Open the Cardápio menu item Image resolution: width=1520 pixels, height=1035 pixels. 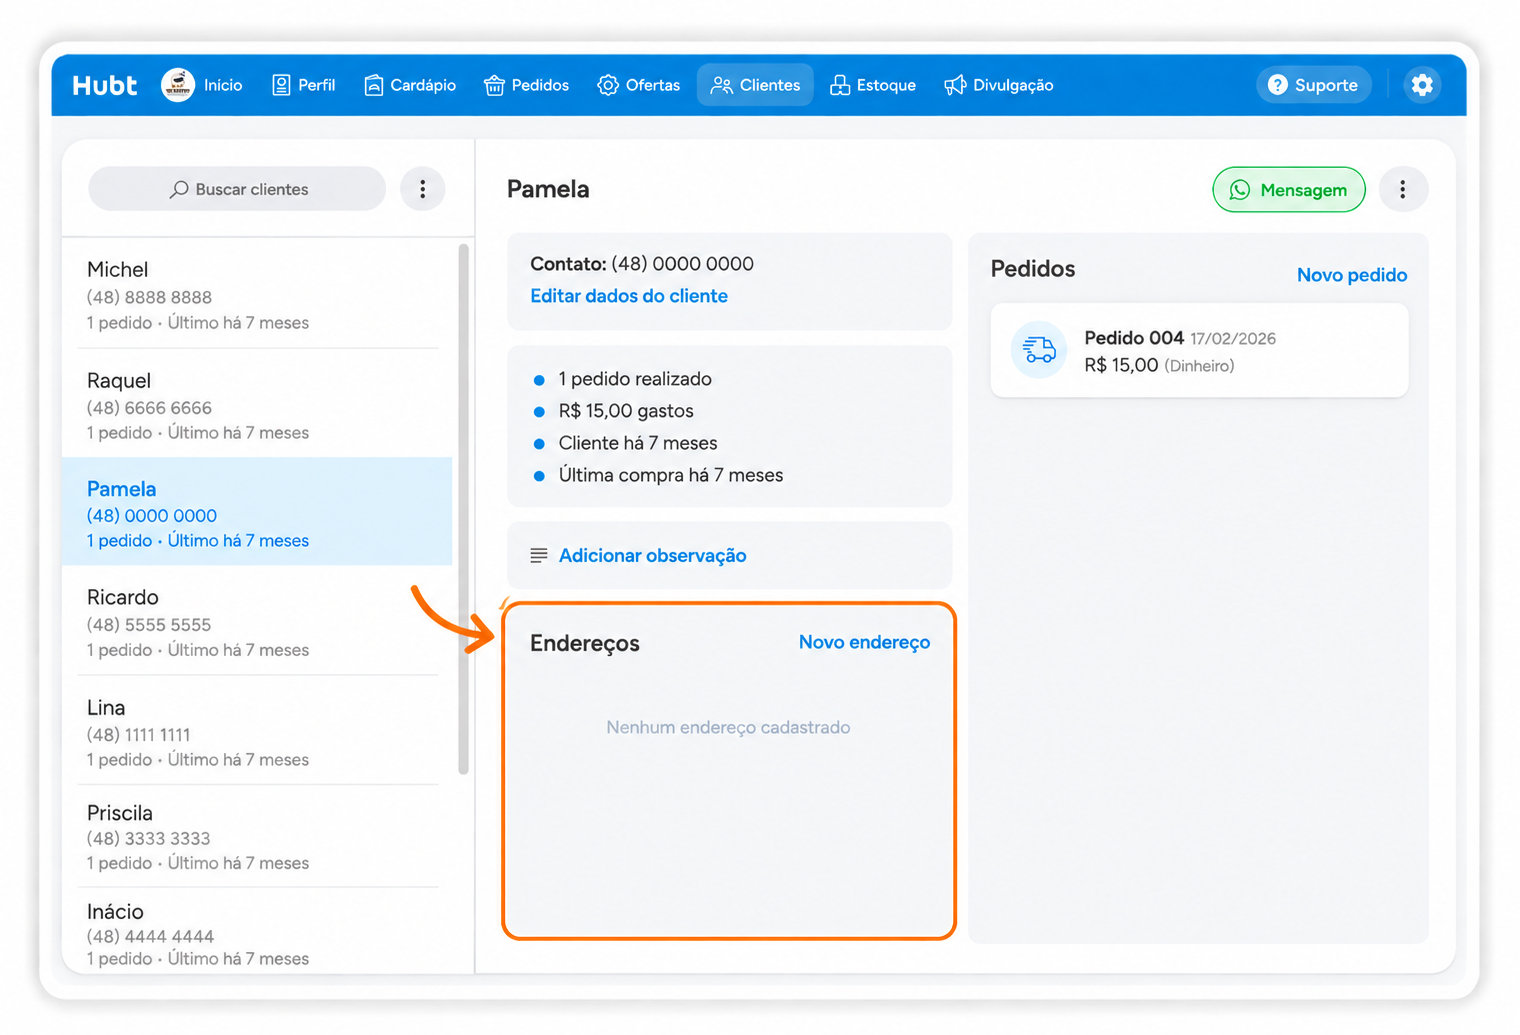410,85
